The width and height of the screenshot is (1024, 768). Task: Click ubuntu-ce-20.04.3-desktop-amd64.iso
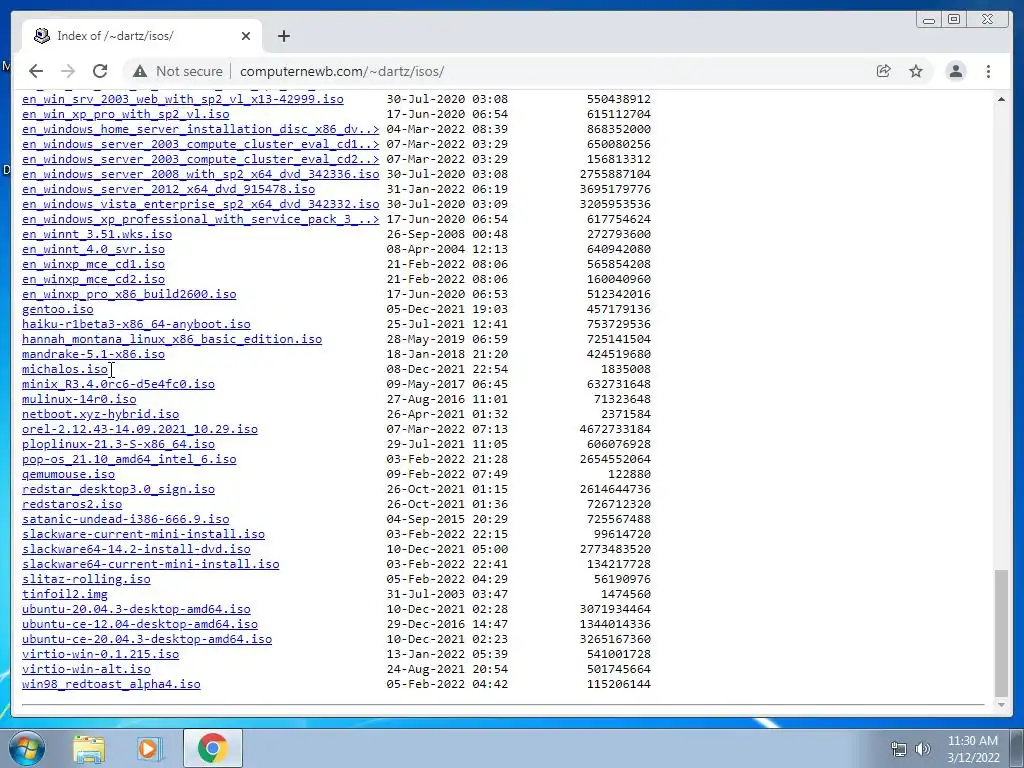pyautogui.click(x=147, y=639)
